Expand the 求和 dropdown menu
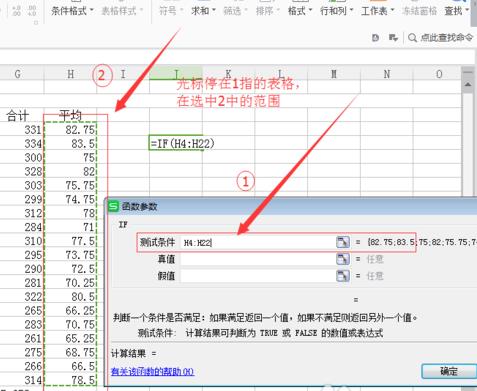This screenshot has width=477, height=391. pos(203,11)
